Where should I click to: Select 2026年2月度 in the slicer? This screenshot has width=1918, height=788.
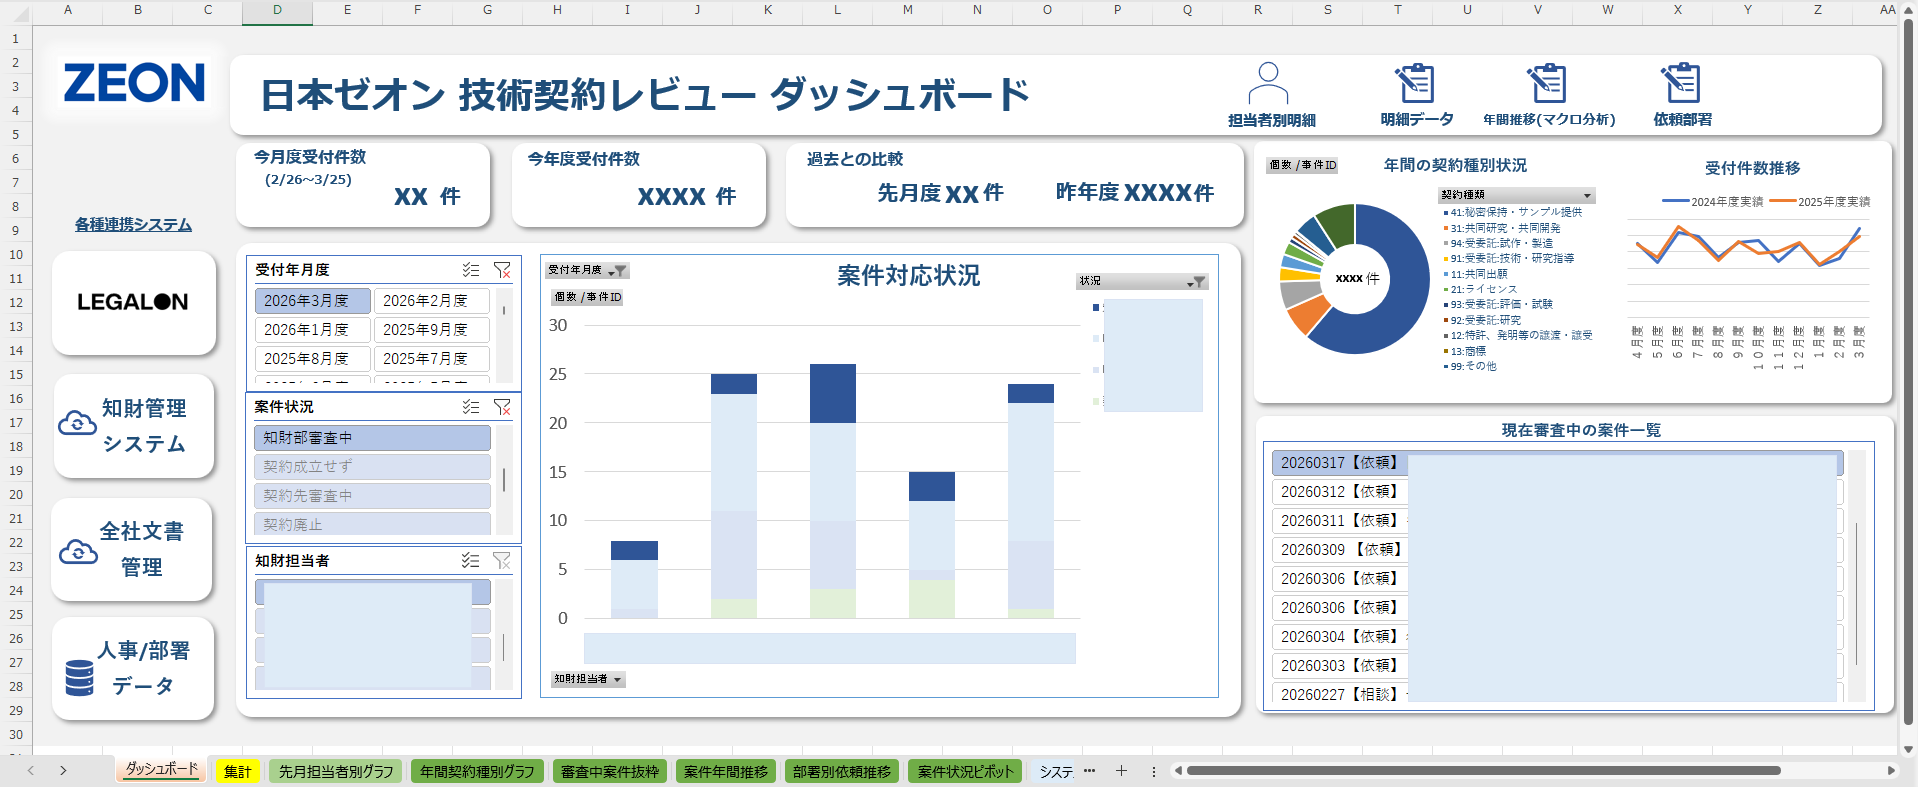[431, 301]
